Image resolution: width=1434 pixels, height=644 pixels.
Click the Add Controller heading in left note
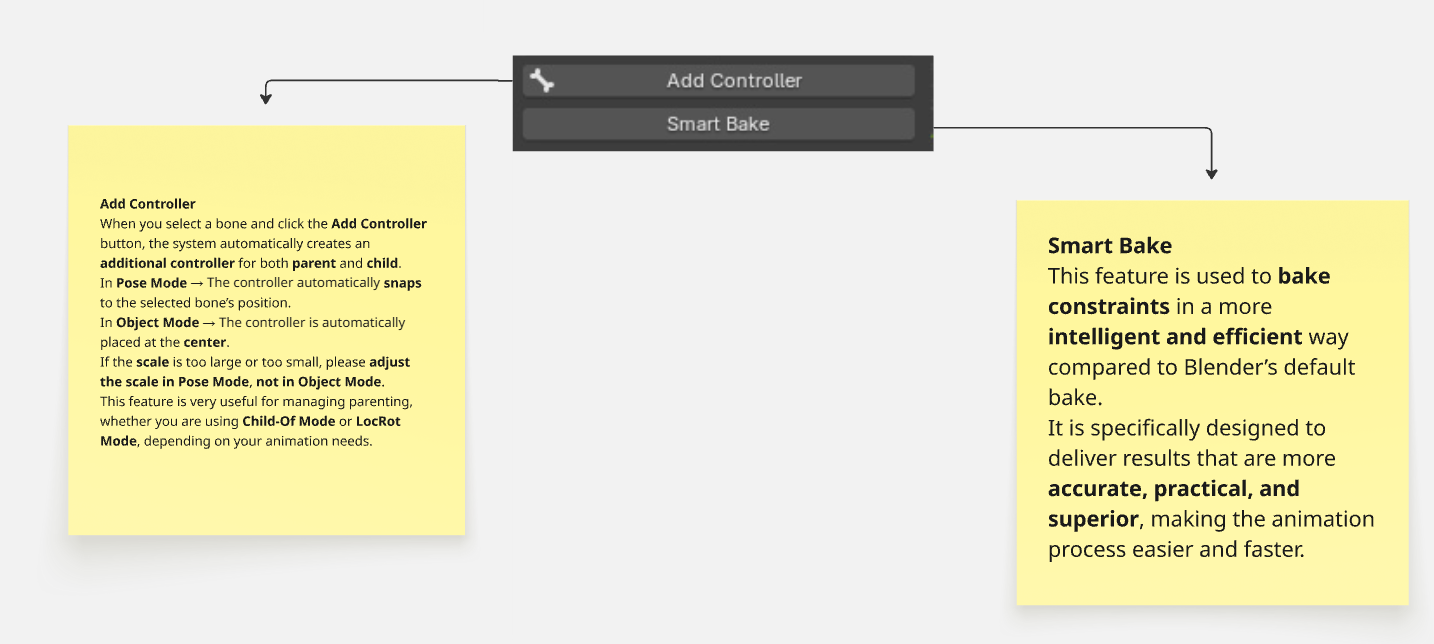tap(148, 204)
